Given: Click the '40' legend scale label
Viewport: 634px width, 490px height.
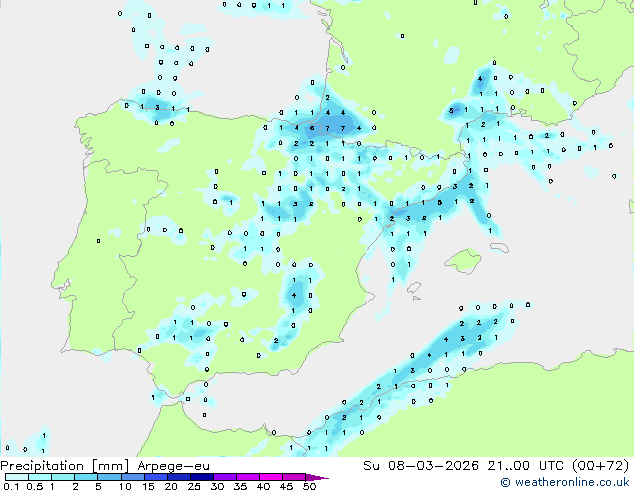Looking at the screenshot, I should 263,486.
